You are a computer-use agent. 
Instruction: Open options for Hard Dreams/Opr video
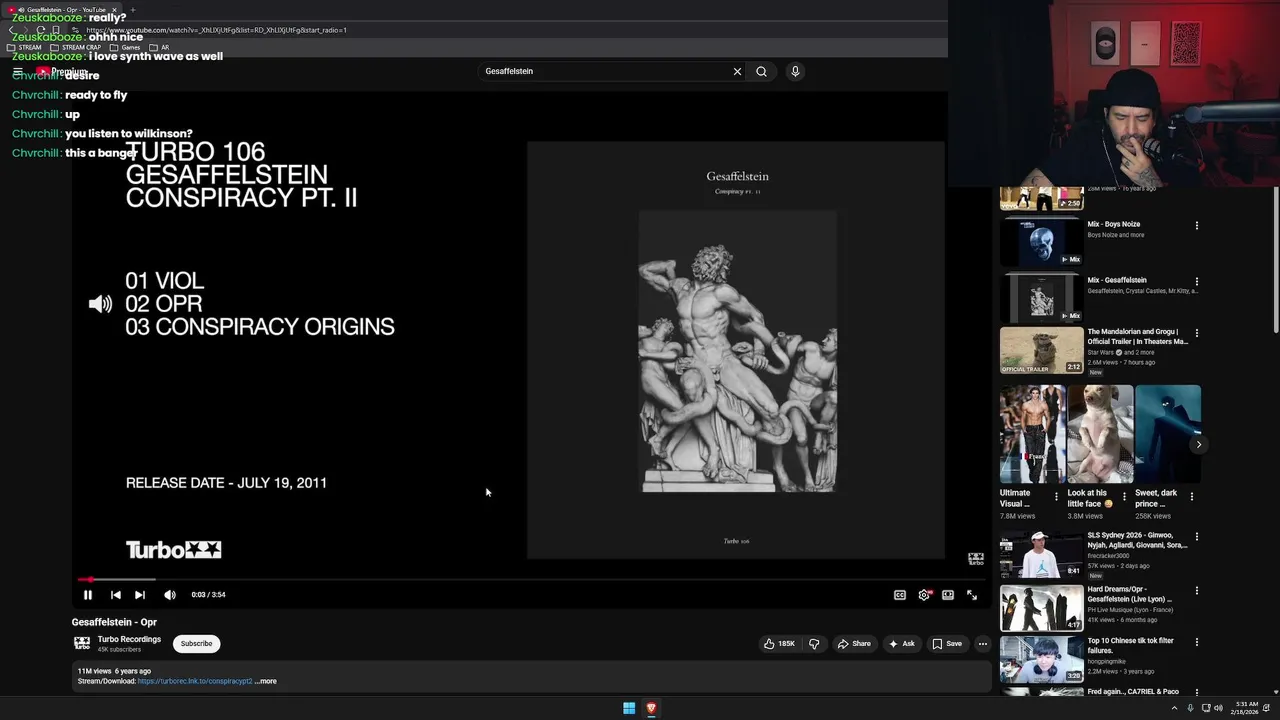point(1196,591)
